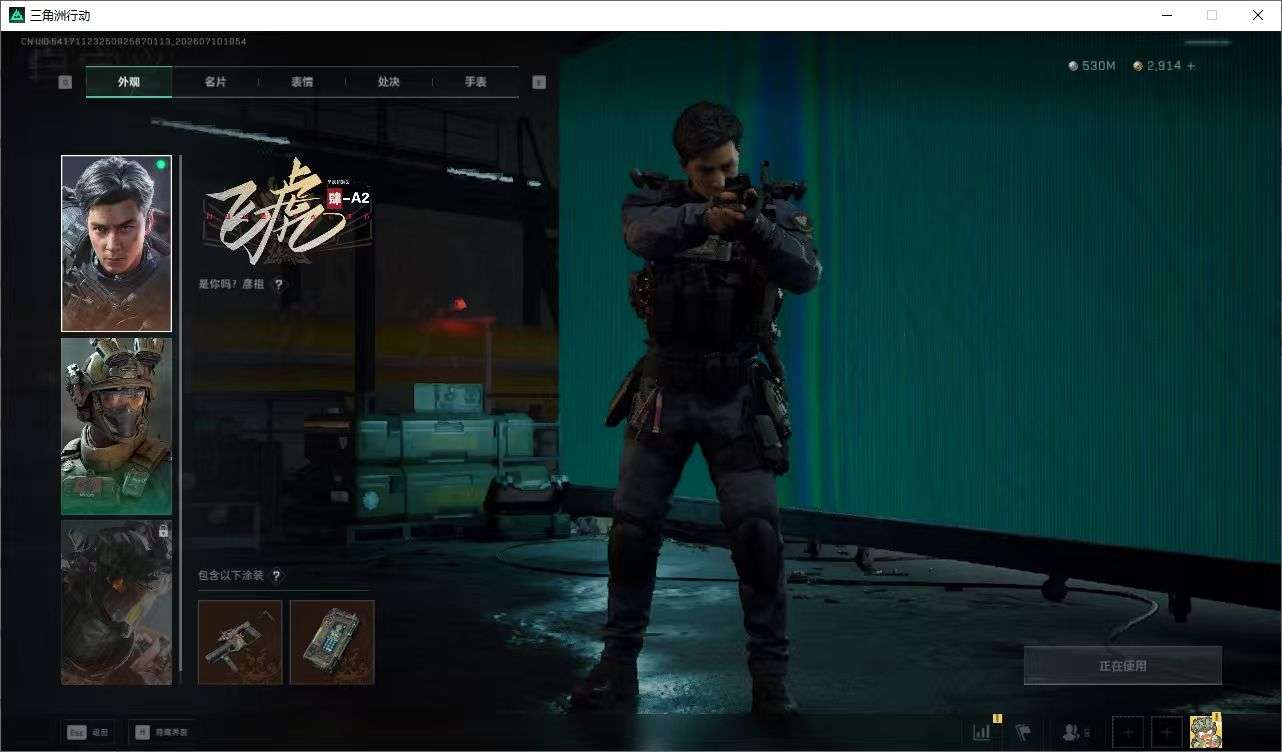Click the player avatar in bottom corner
Screen dimensions: 1282x752
1205,732
